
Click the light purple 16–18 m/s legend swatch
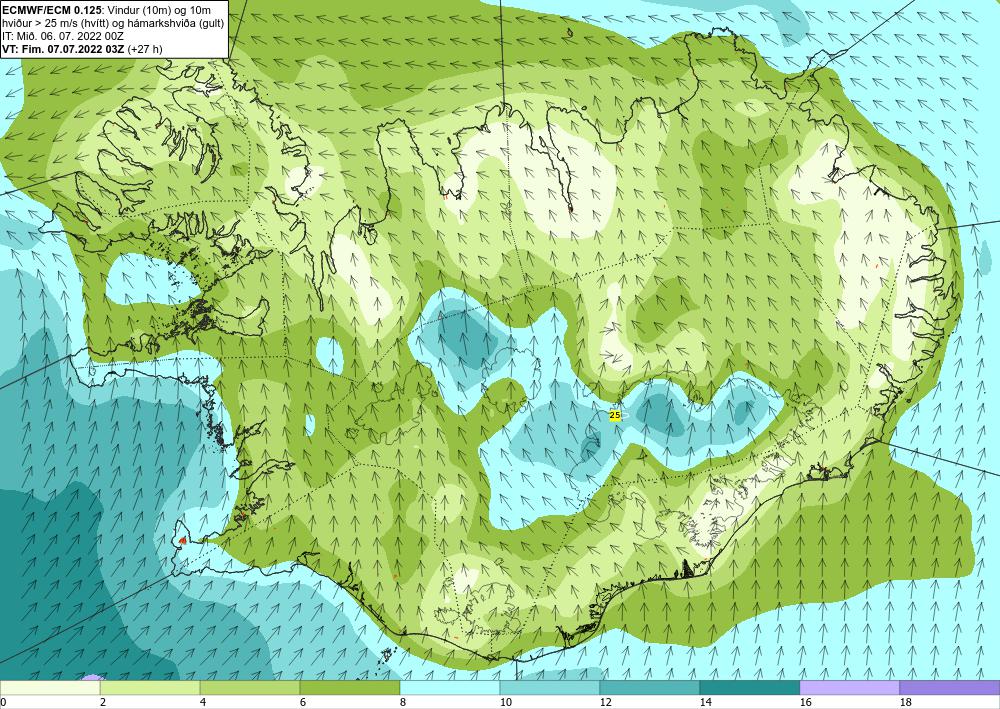click(849, 687)
